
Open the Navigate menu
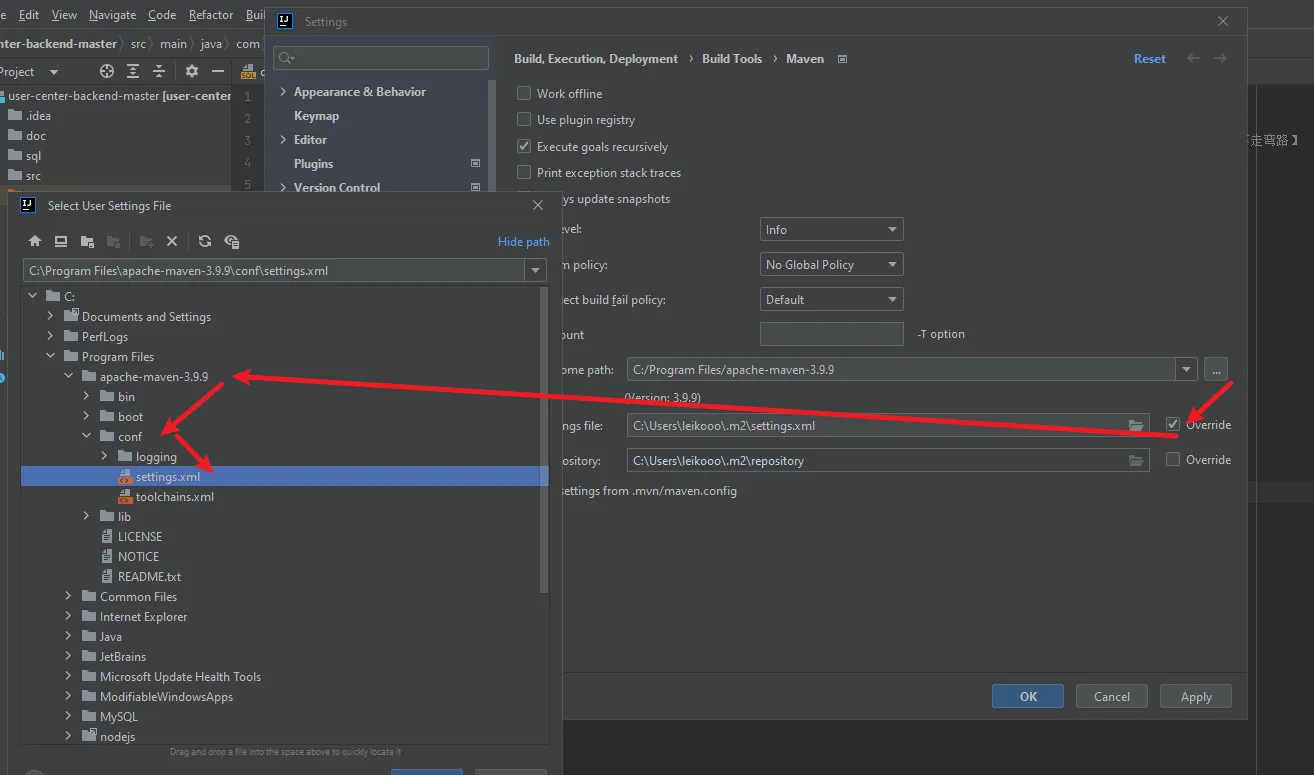tap(113, 15)
